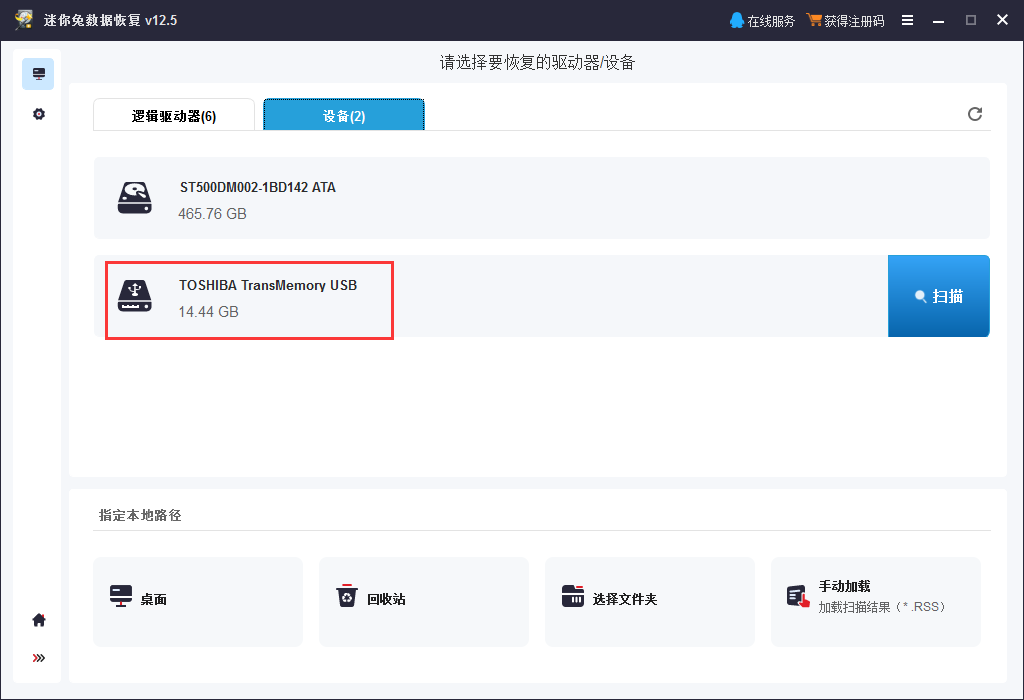This screenshot has height=700, width=1024.
Task: Click the 选择文件夹 folder icon
Action: [573, 596]
